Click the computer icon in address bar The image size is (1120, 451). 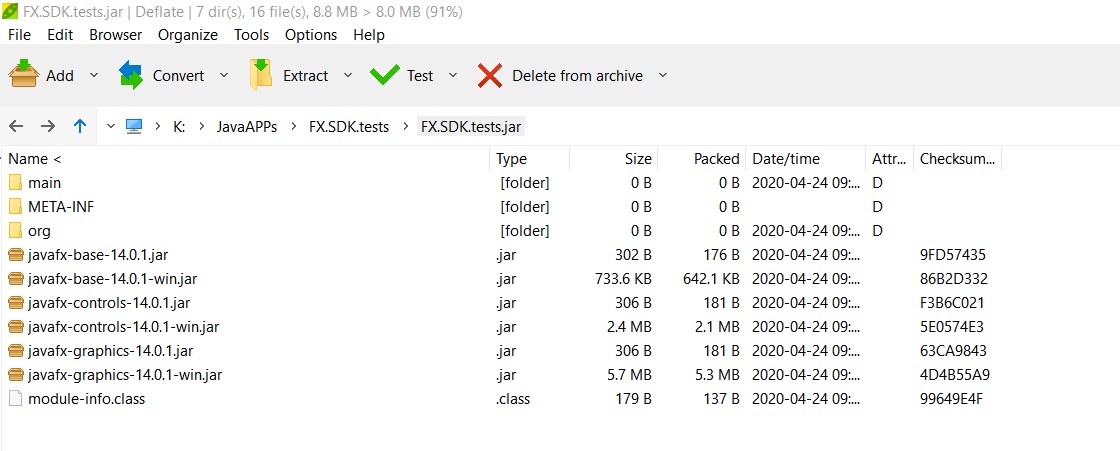134,126
